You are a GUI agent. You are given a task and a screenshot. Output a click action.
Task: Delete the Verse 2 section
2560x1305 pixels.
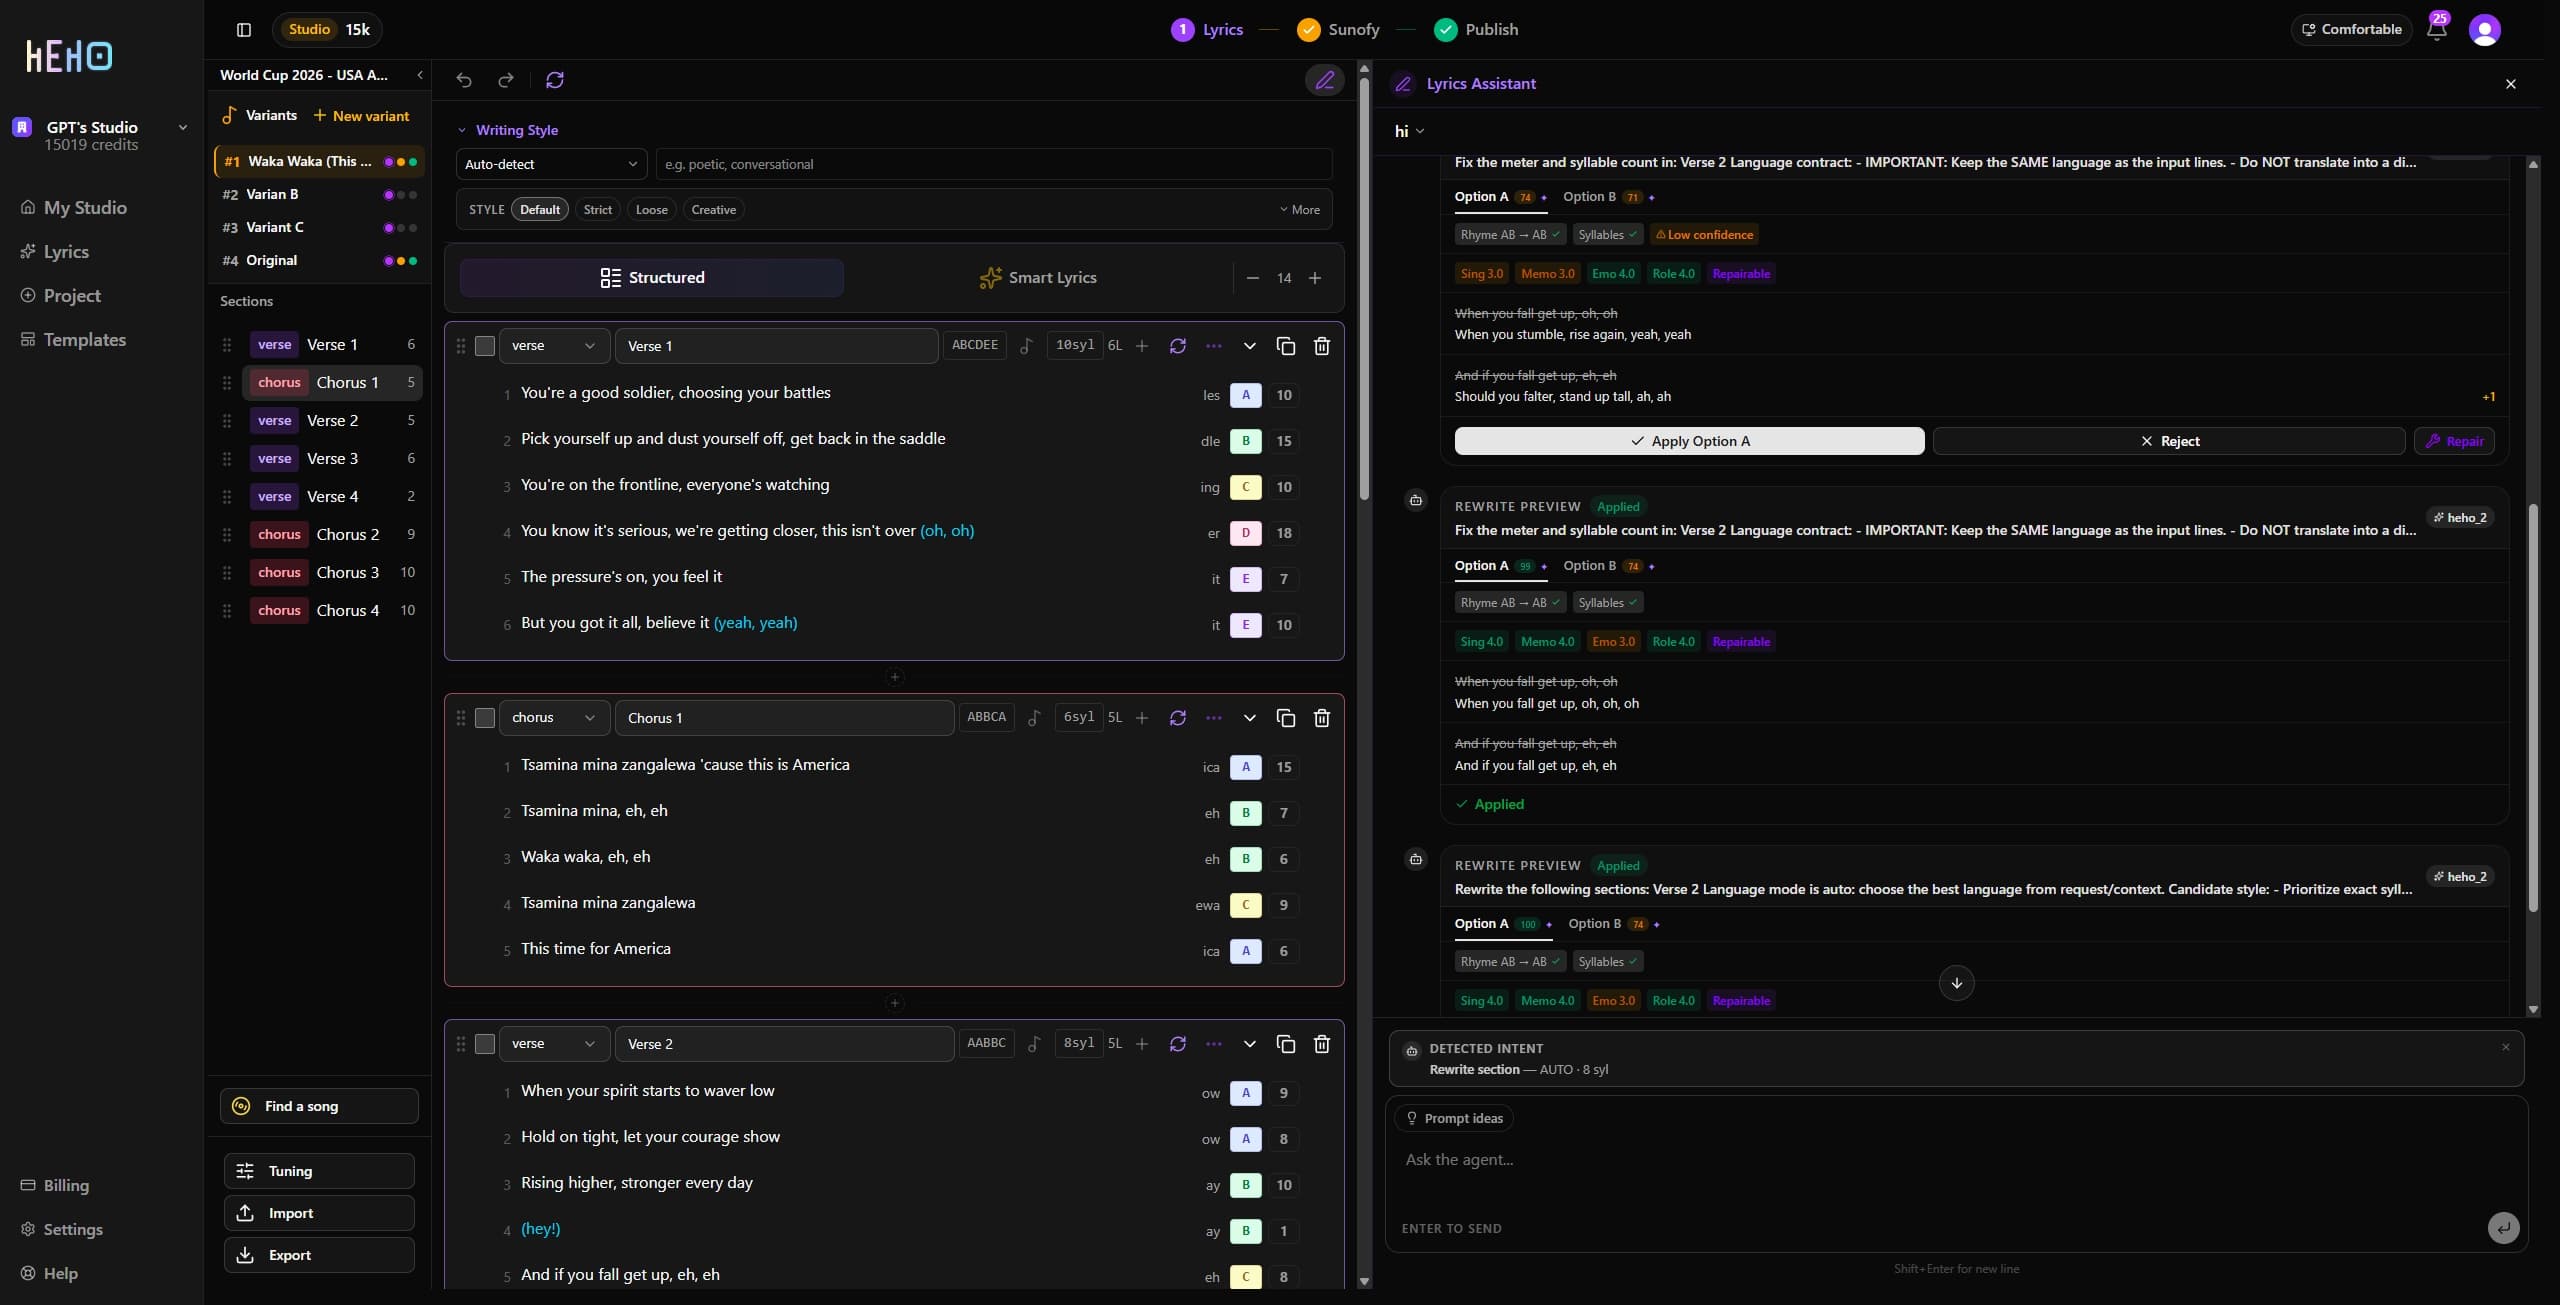(x=1322, y=1044)
